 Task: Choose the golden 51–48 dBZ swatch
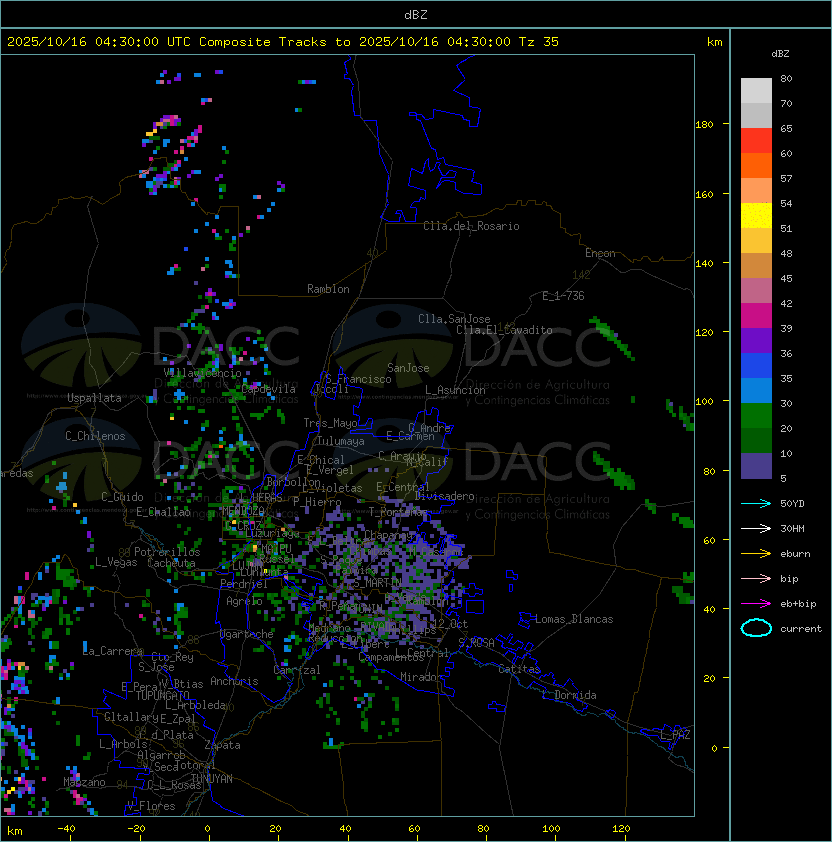click(756, 241)
